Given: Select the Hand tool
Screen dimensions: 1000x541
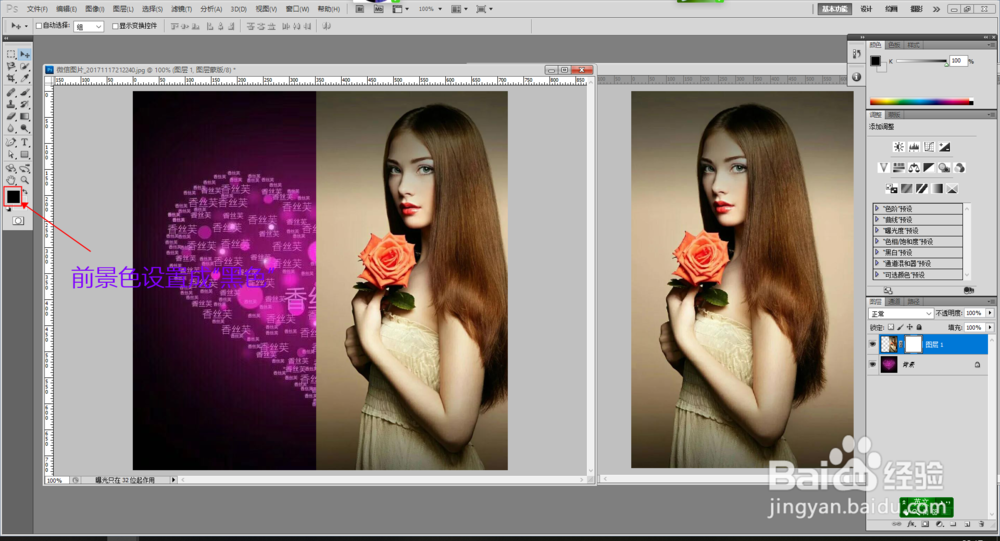Looking at the screenshot, I should [11, 180].
